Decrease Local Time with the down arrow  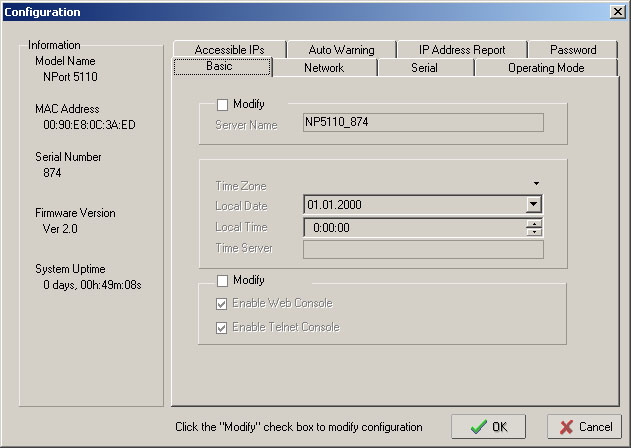(535, 232)
